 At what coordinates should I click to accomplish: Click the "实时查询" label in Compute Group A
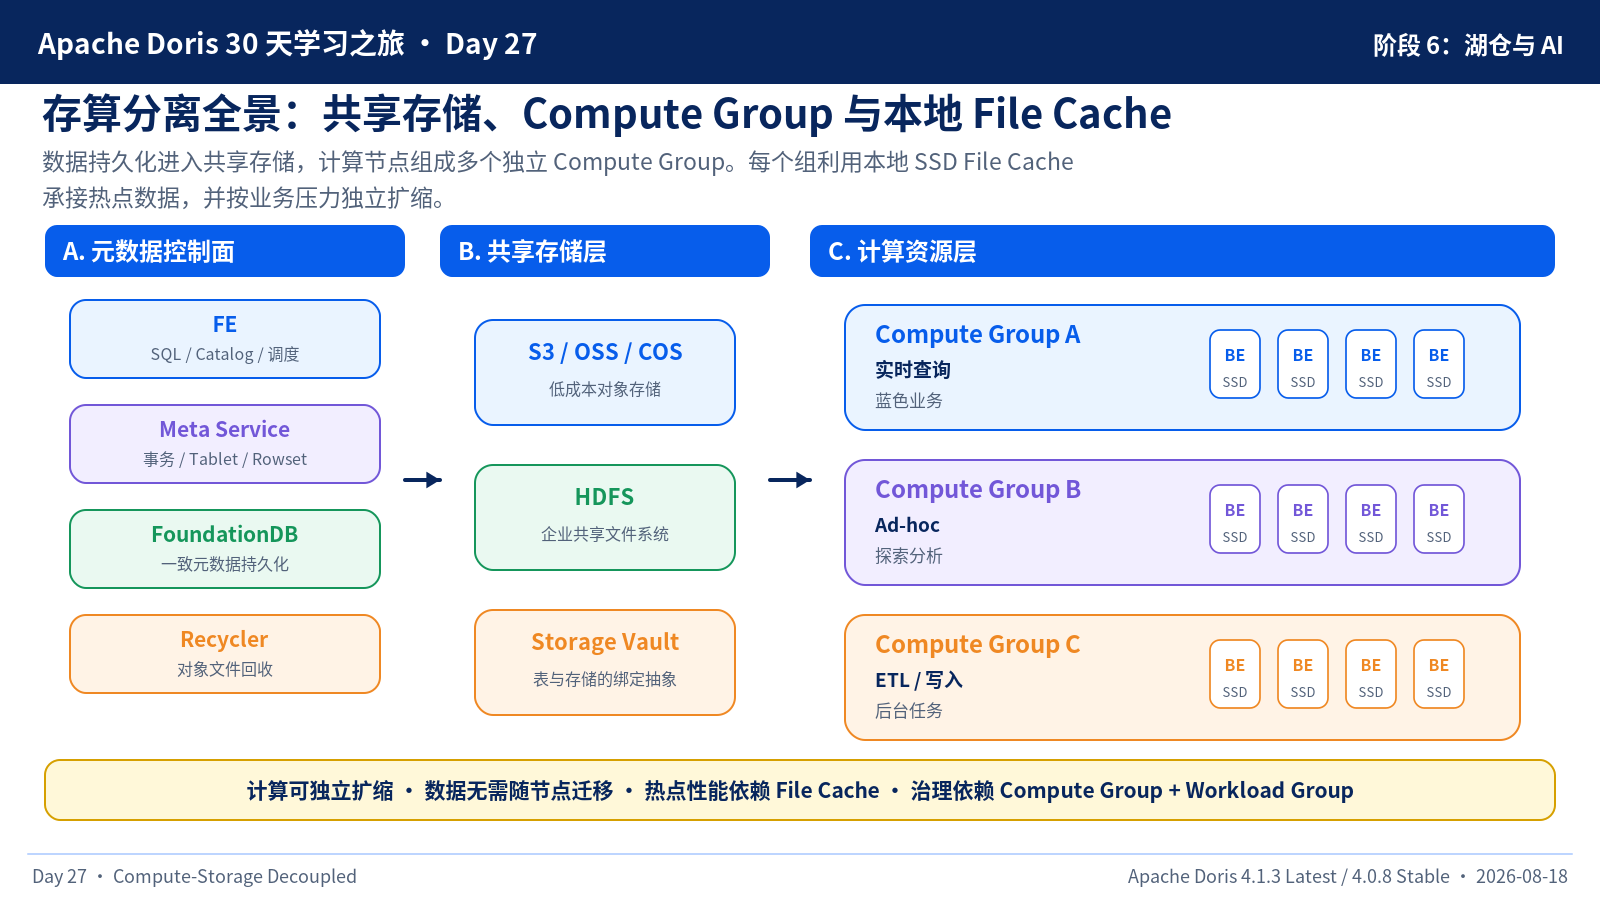coord(913,370)
